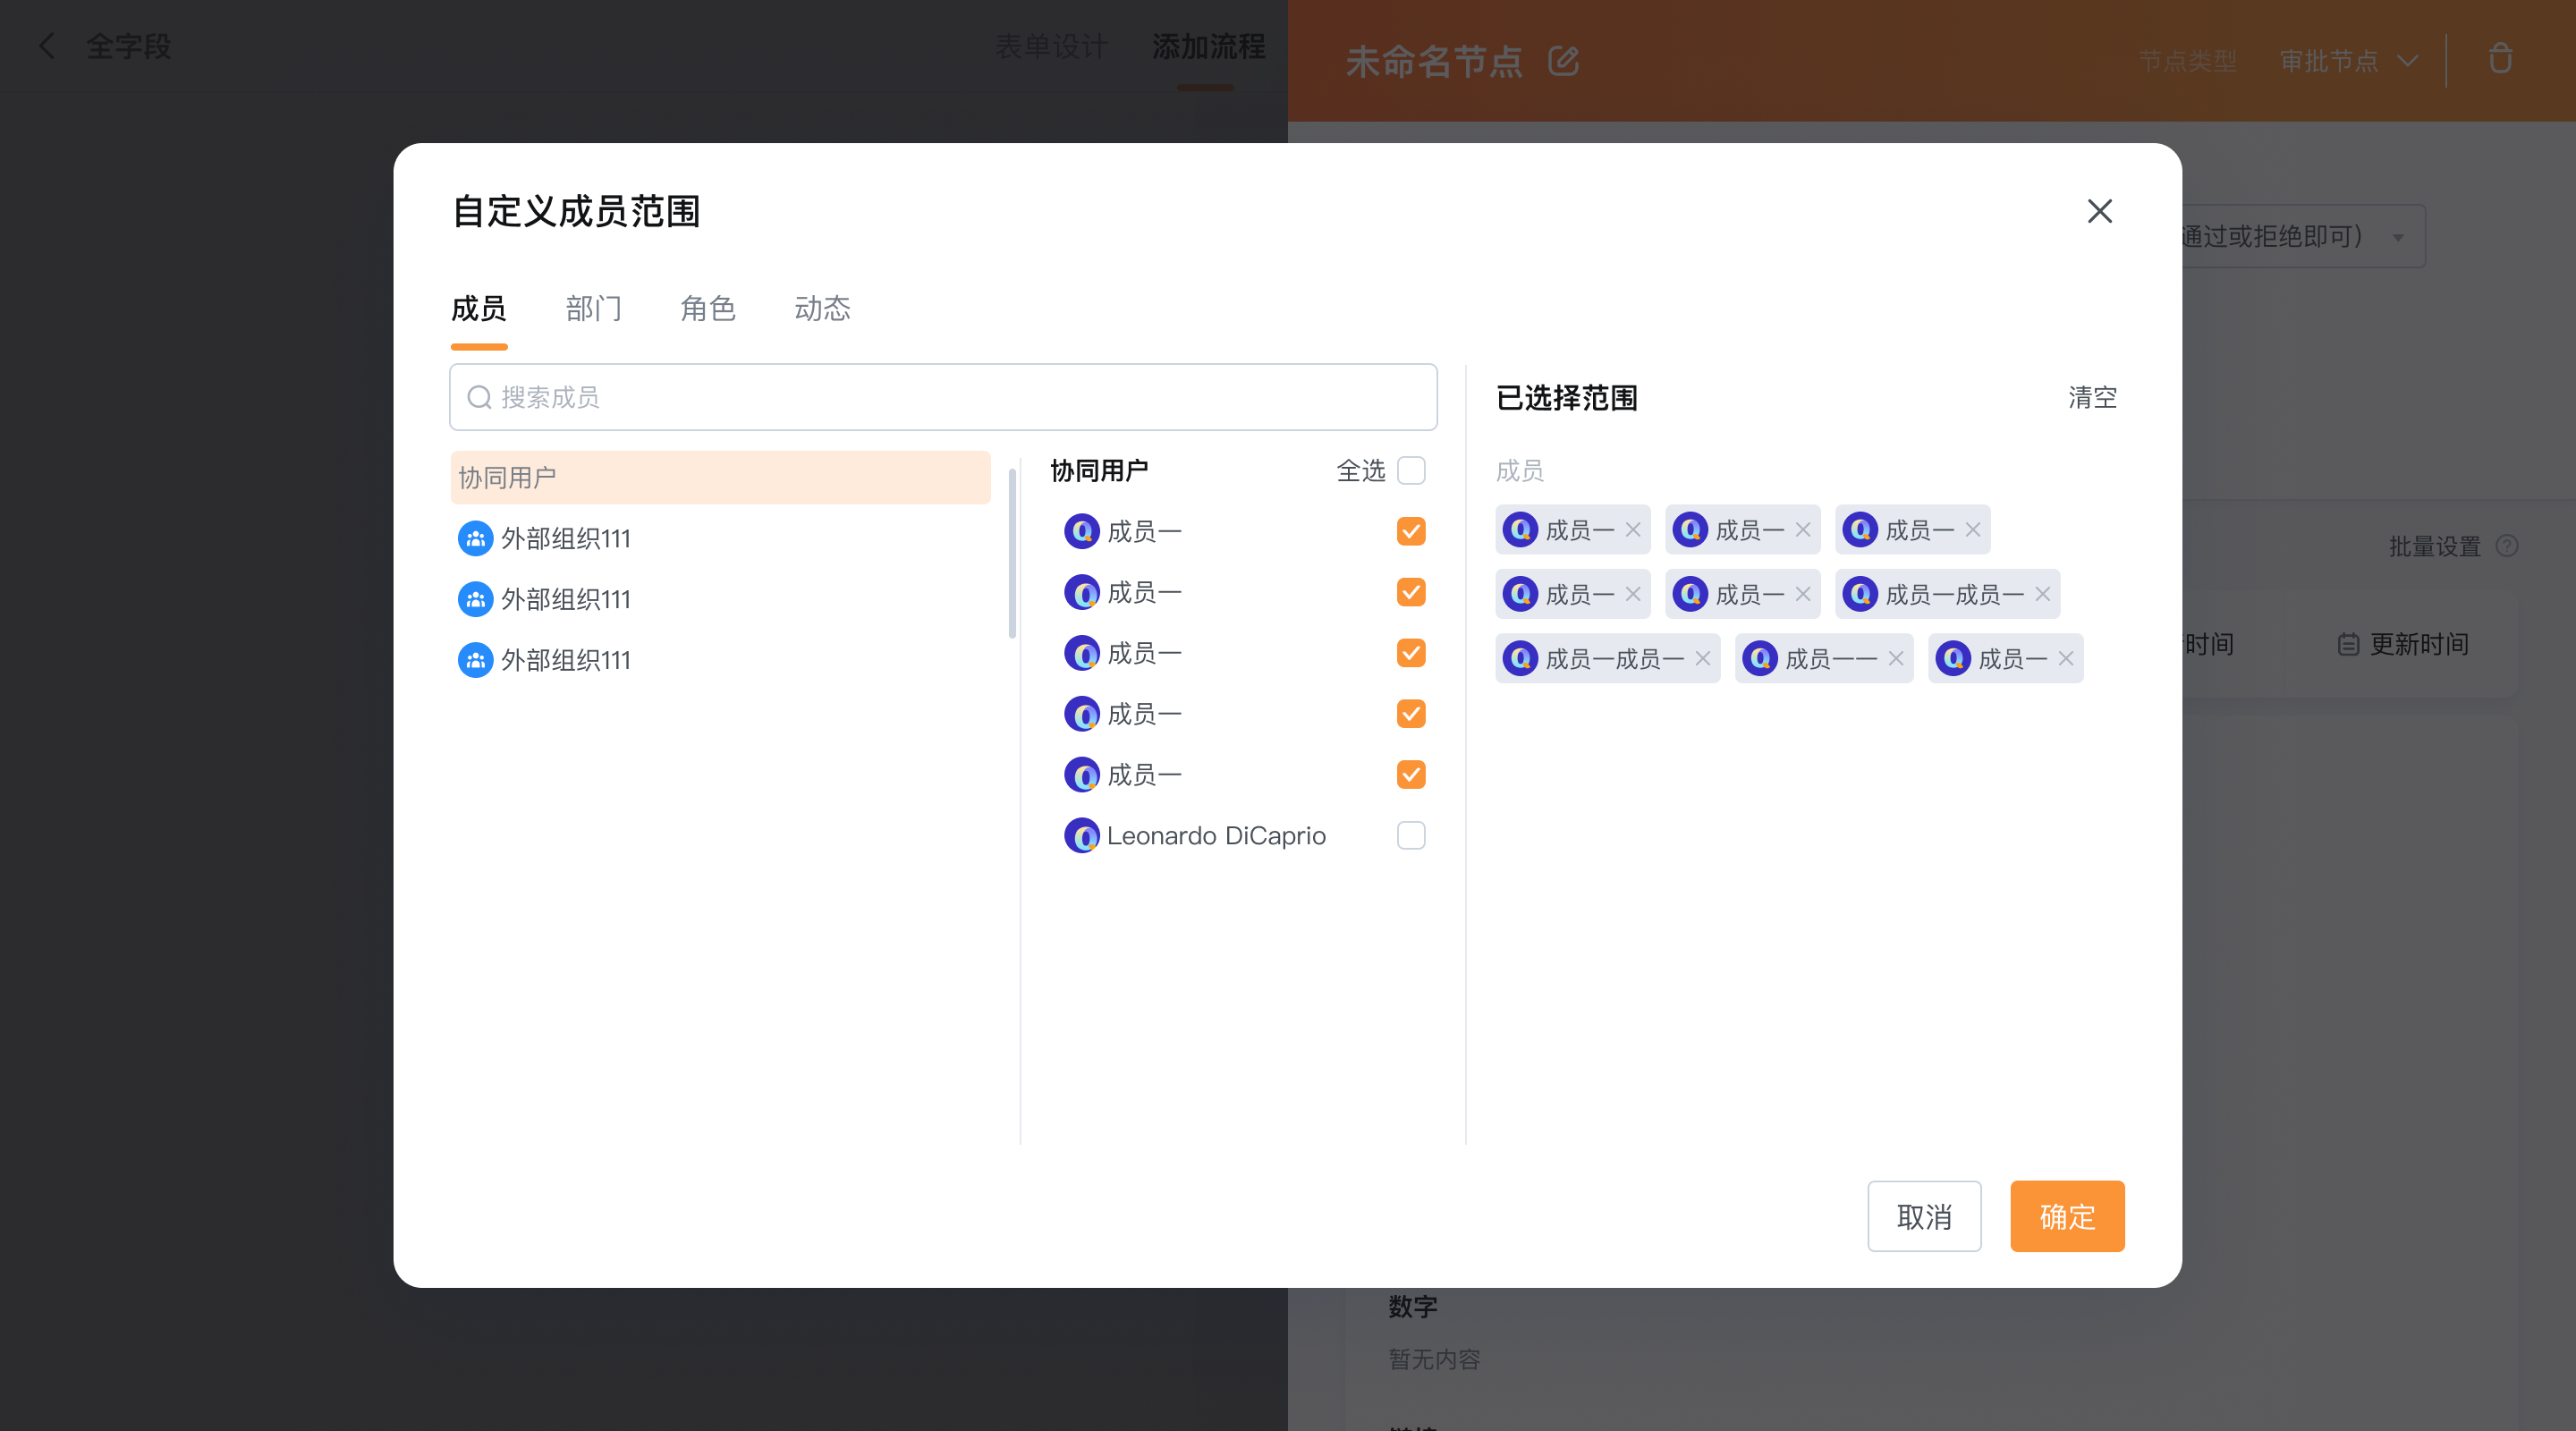Click the 未命名节点 node title
The width and height of the screenshot is (2576, 1431).
tap(1434, 61)
